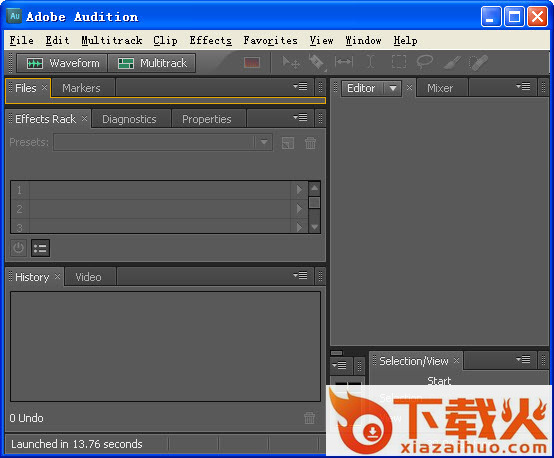Switch to the Mixer tab
554x458 pixels.
[x=440, y=88]
